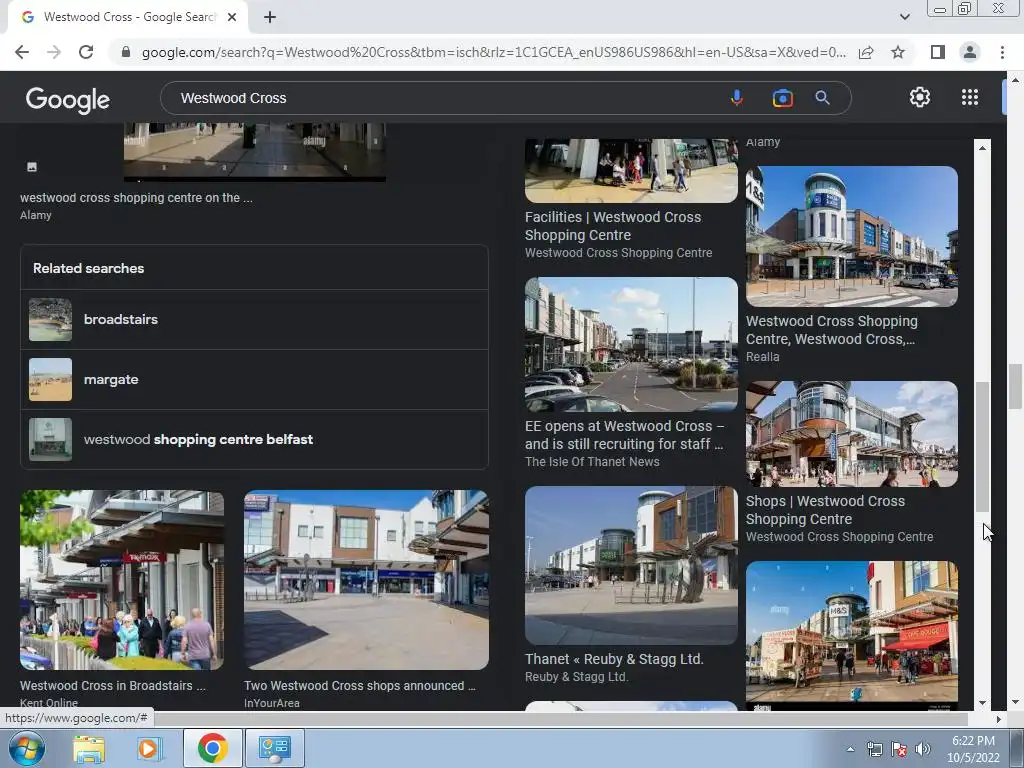Open the control panel taskbar app

pyautogui.click(x=274, y=748)
